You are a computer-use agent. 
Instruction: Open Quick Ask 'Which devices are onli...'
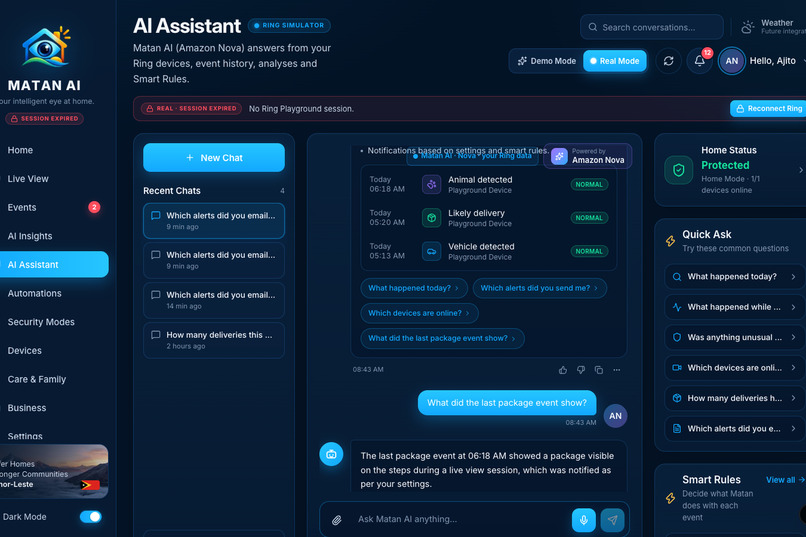pyautogui.click(x=735, y=367)
